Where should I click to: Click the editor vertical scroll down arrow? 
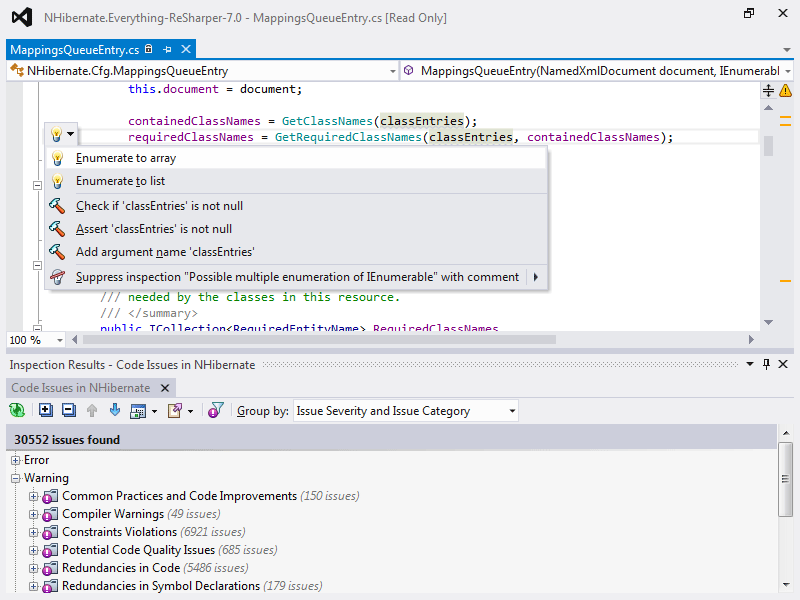768,322
